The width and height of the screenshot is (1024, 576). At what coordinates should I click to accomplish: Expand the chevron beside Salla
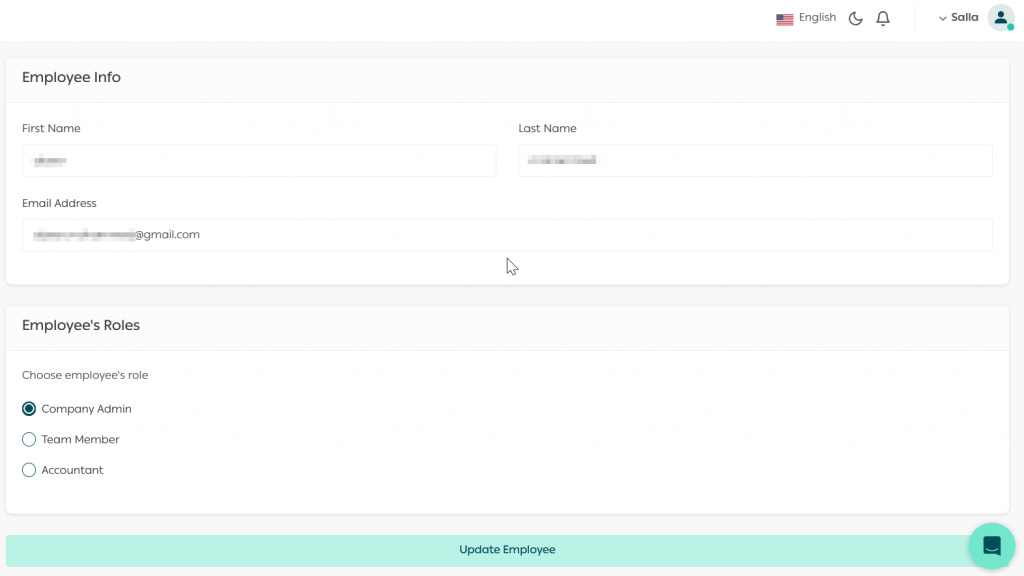point(942,18)
